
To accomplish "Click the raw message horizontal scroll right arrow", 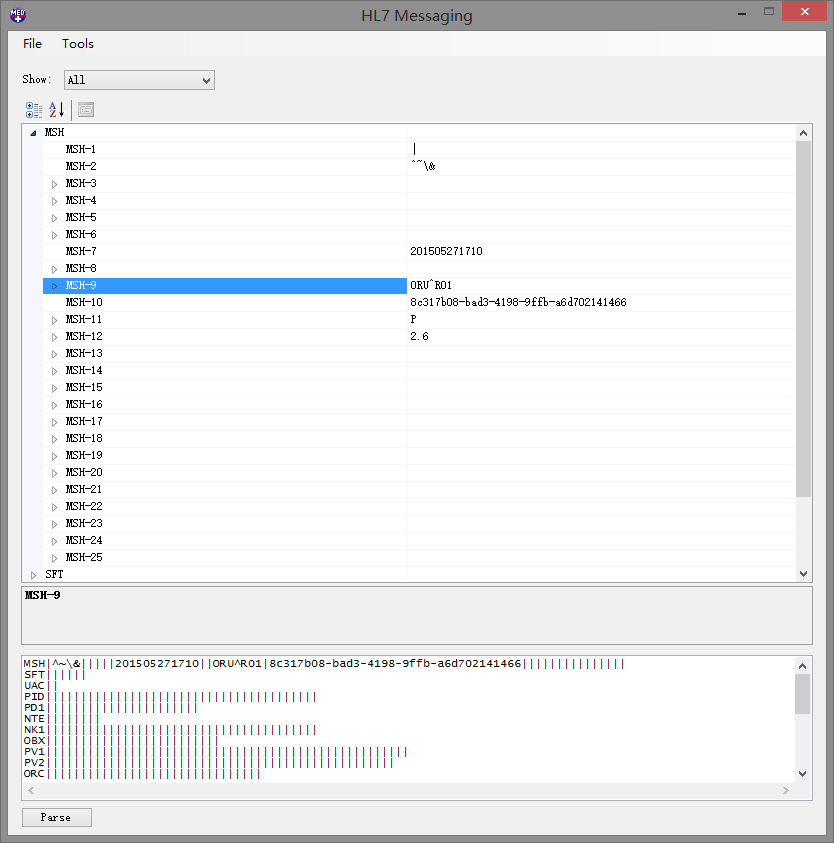I will coord(787,791).
